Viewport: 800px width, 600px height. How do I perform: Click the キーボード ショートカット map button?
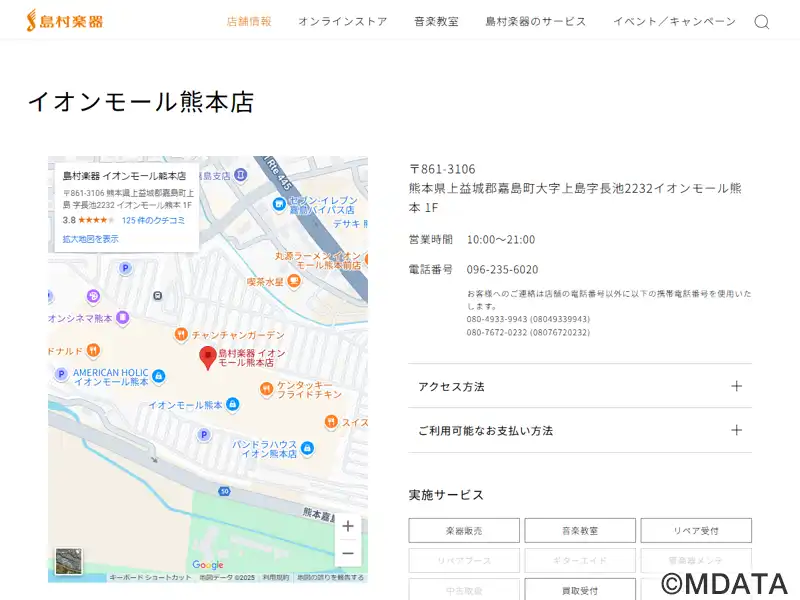point(150,578)
